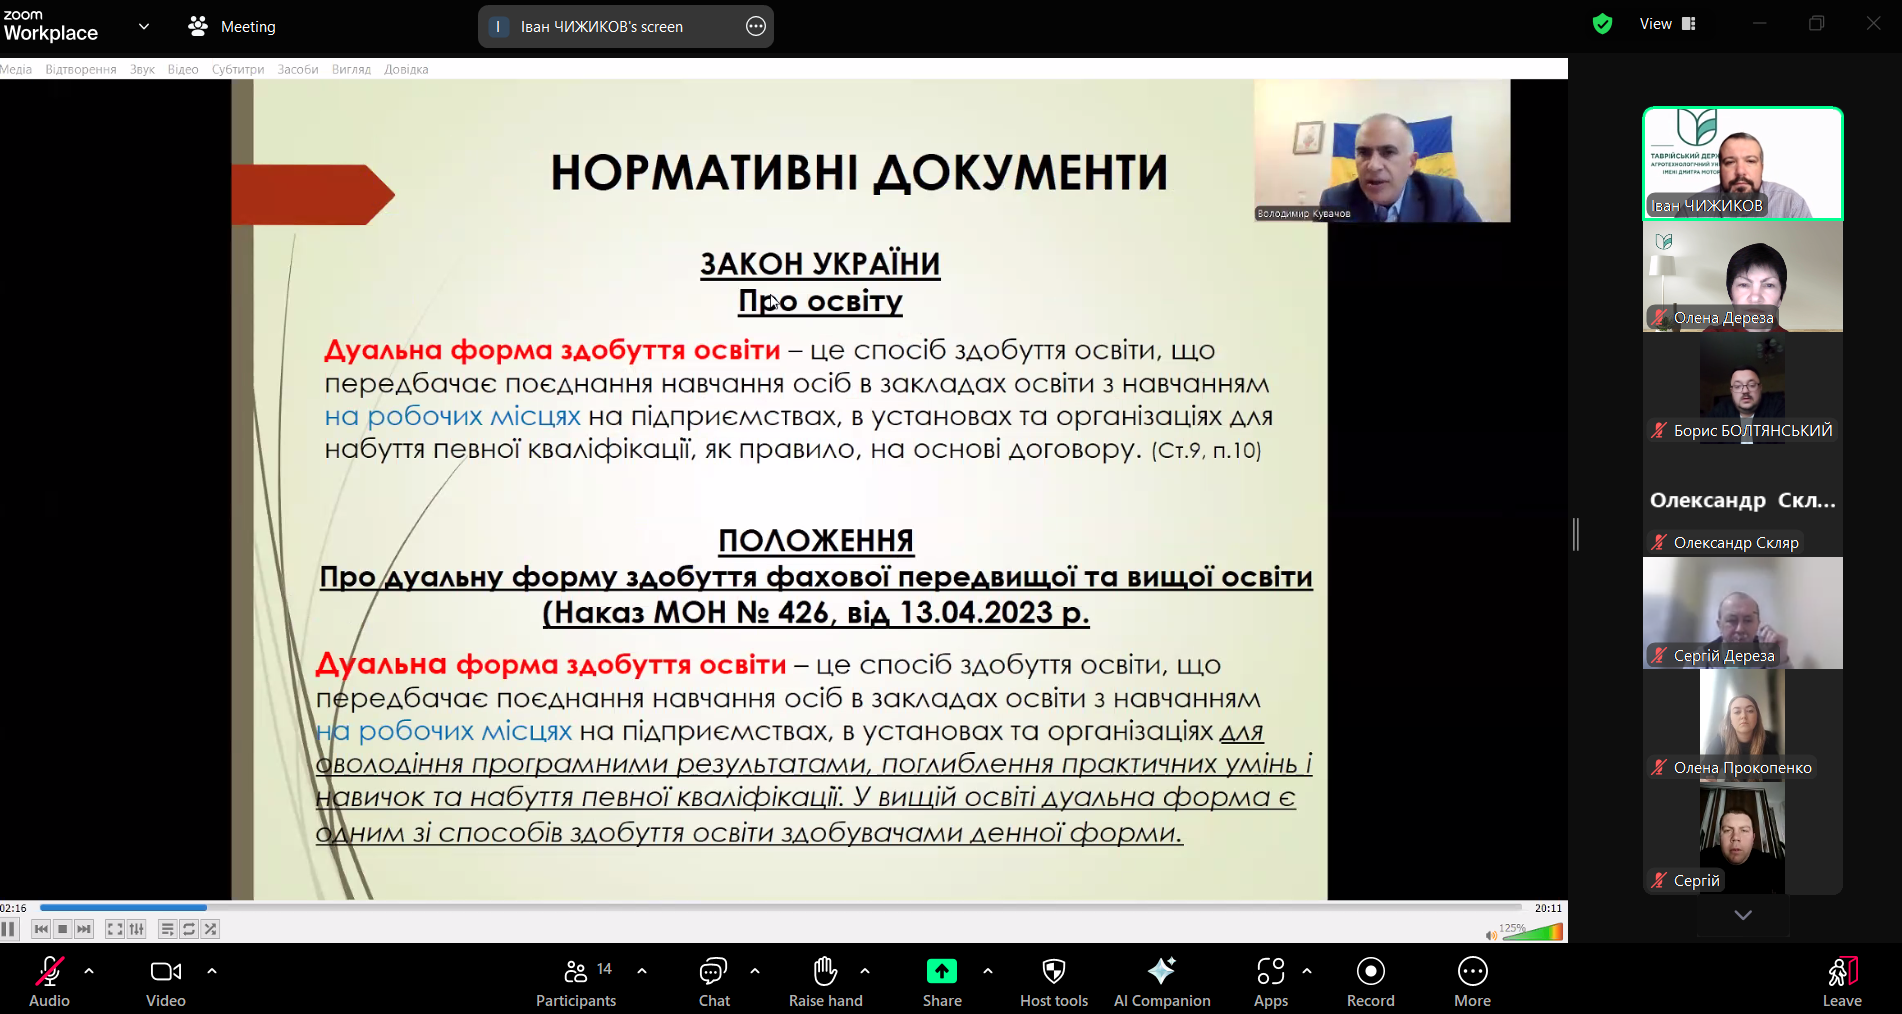Toggle camera with the Video button
Screen dimensions: 1902x1014
[166, 981]
